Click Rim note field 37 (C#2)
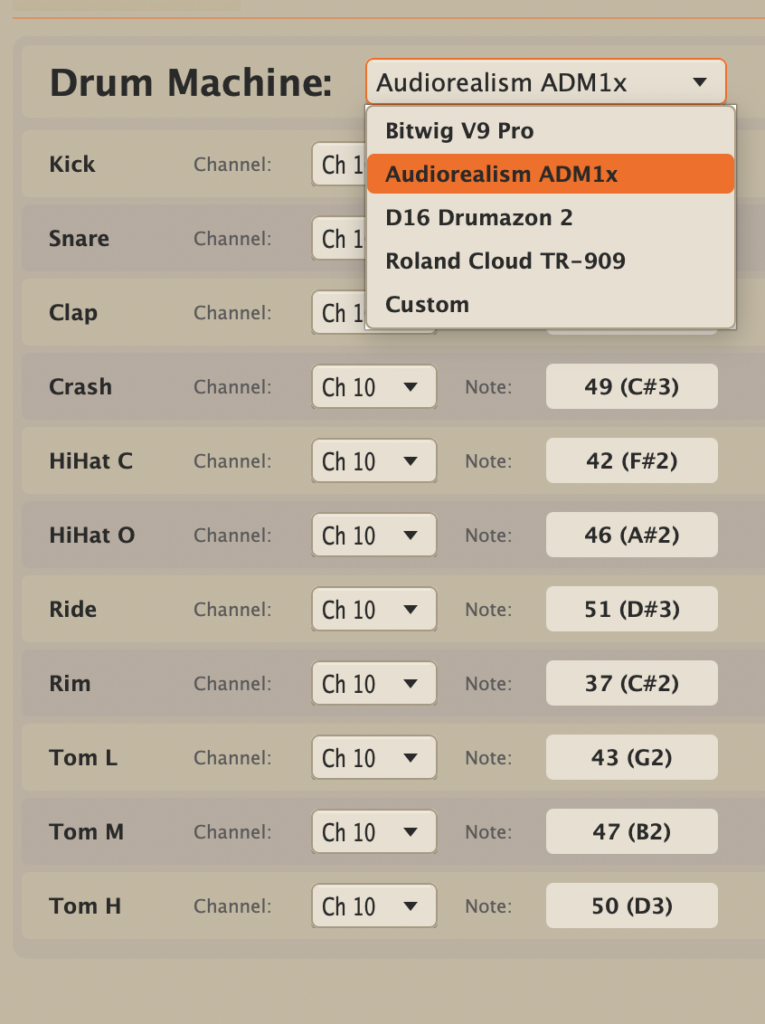The image size is (765, 1024). 631,684
